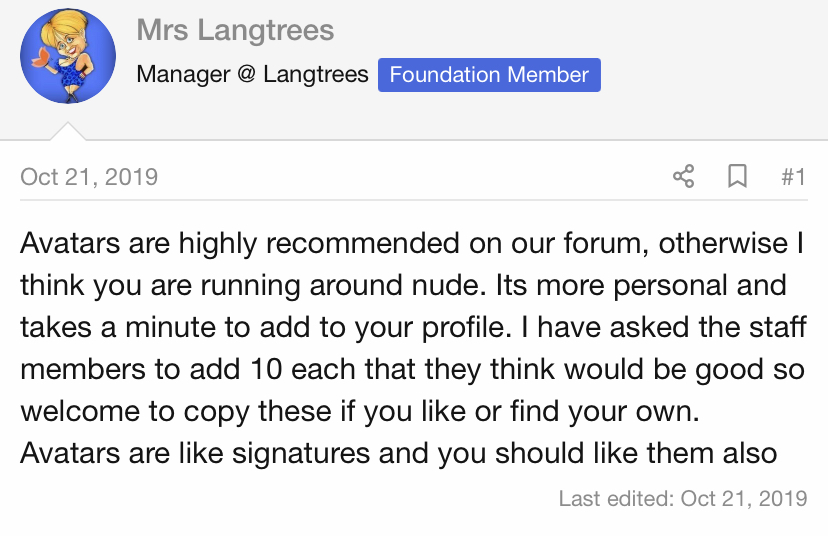
Task: Click the line "welcome to copy these if you like"
Action: pyautogui.click(x=360, y=412)
